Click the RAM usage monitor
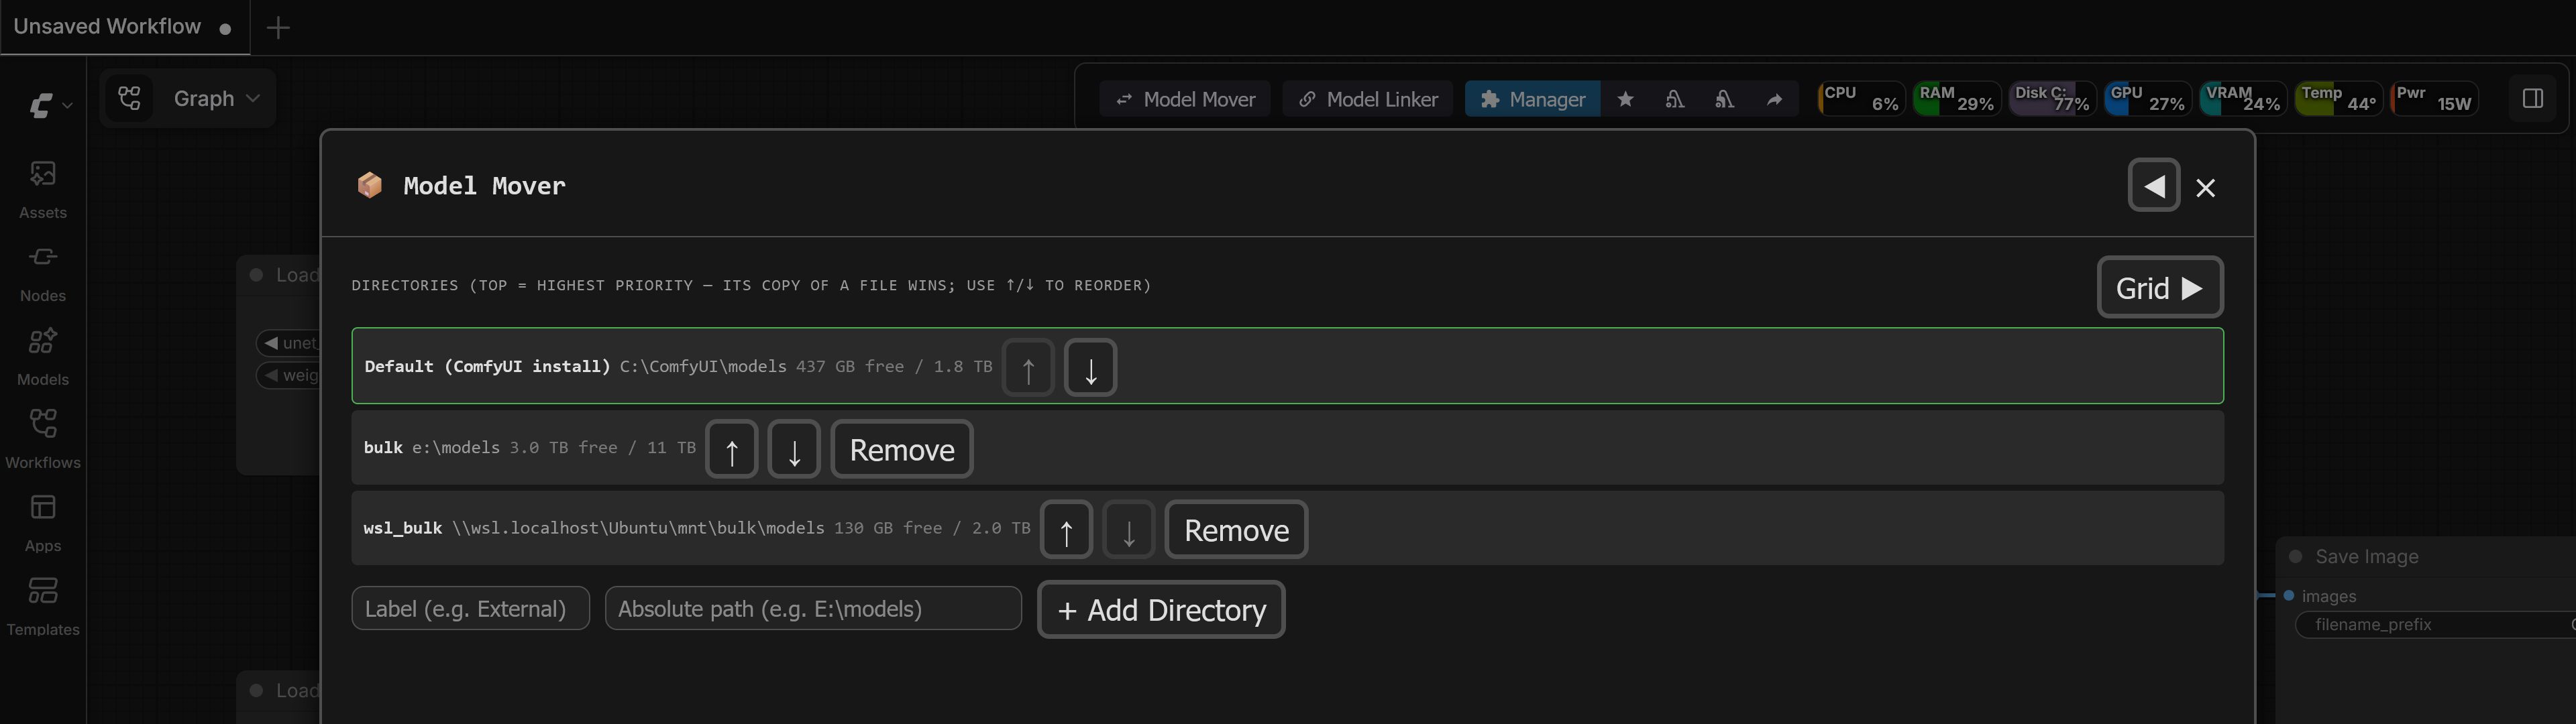The height and width of the screenshot is (724, 2576). [x=1957, y=99]
